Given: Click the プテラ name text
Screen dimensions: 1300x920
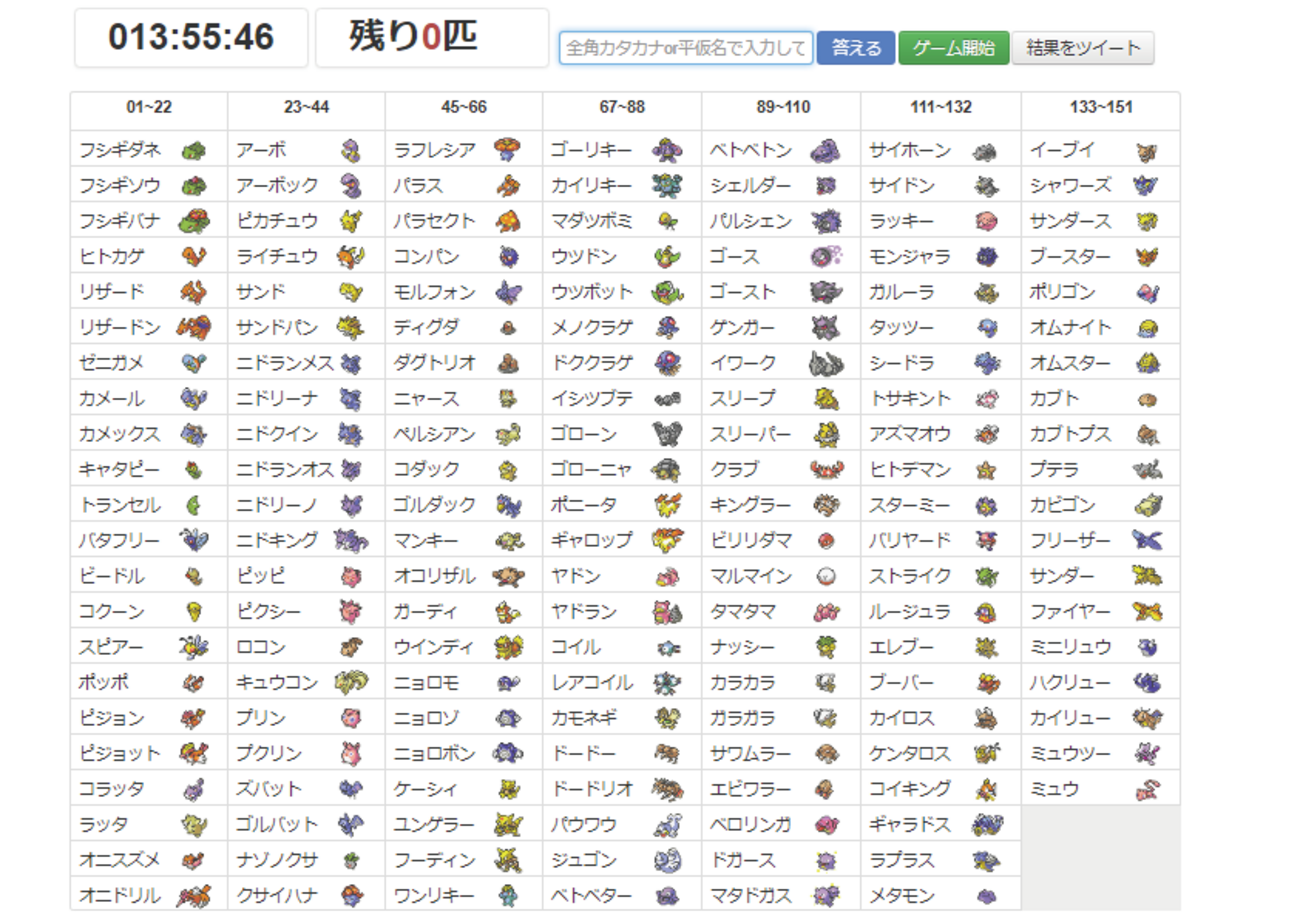Looking at the screenshot, I should tap(1055, 469).
